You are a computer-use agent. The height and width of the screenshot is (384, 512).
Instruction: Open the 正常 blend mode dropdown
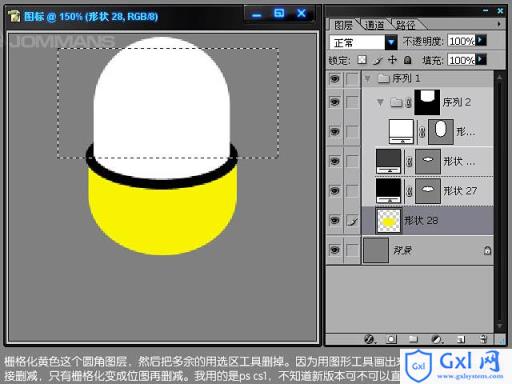click(391, 42)
